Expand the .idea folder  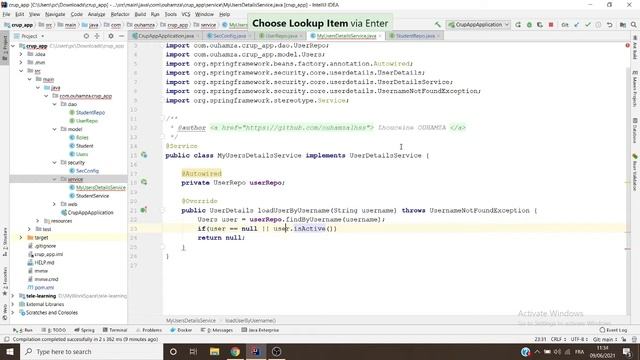point(21,54)
